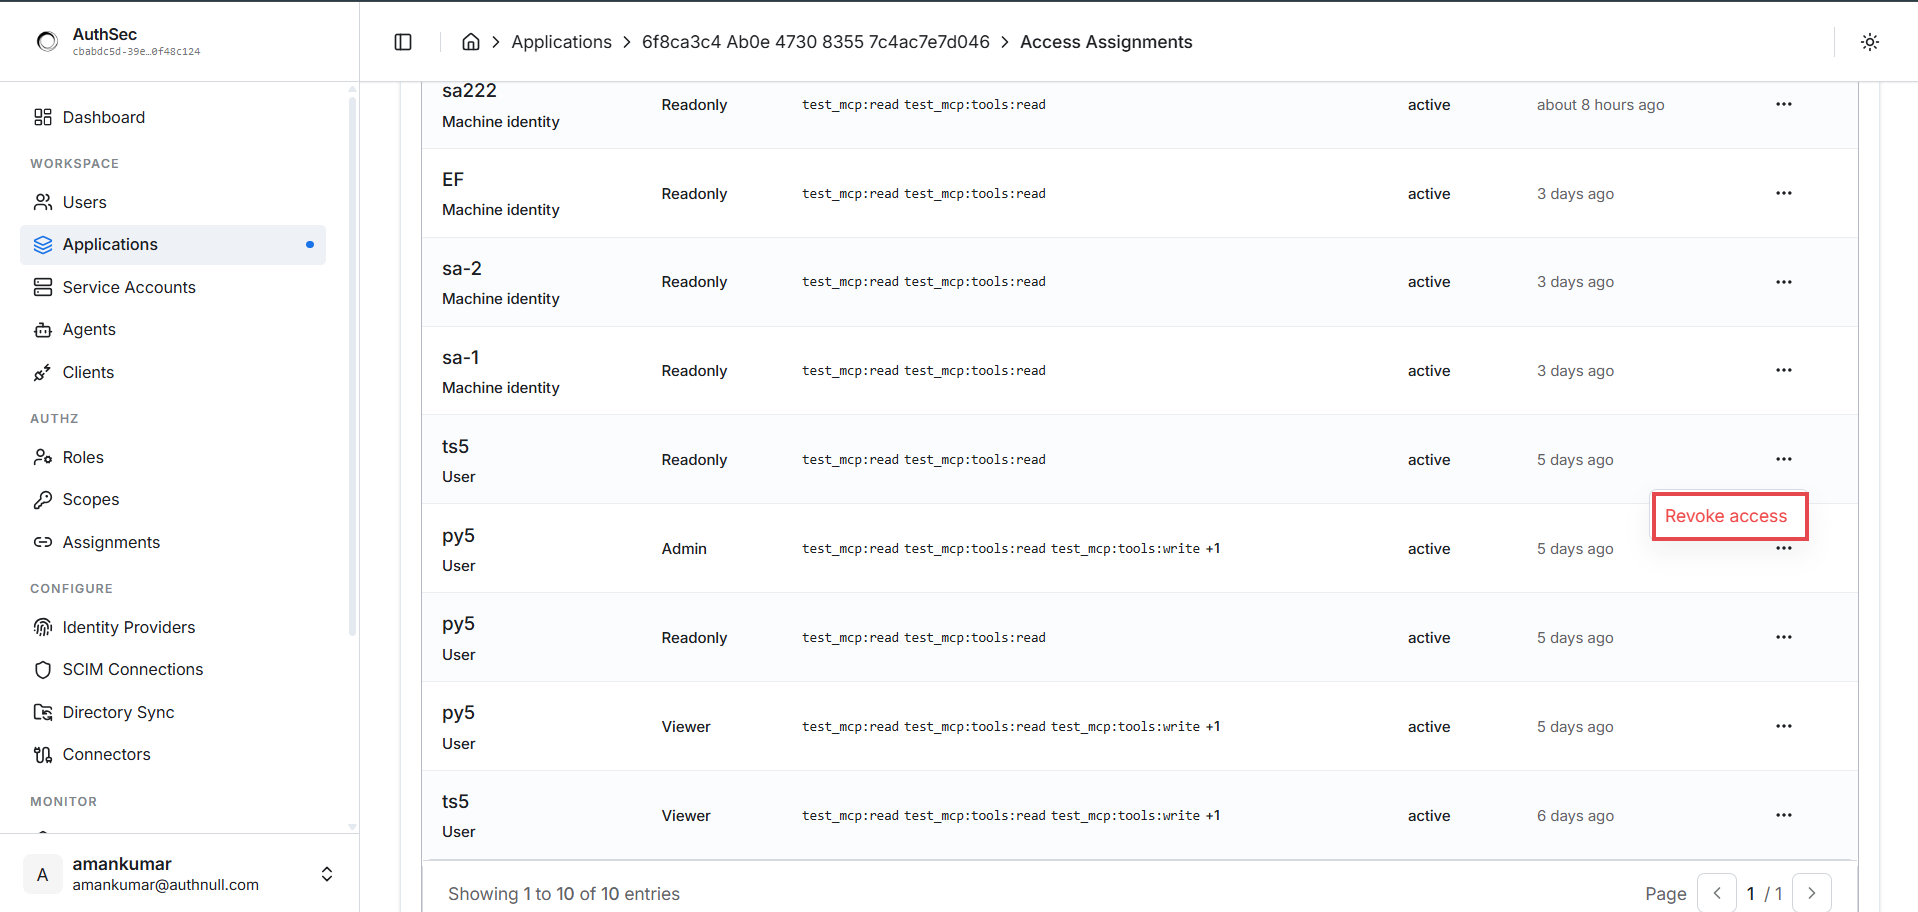This screenshot has height=912, width=1918.
Task: Click Access Assignments breadcrumb
Action: click(x=1106, y=42)
